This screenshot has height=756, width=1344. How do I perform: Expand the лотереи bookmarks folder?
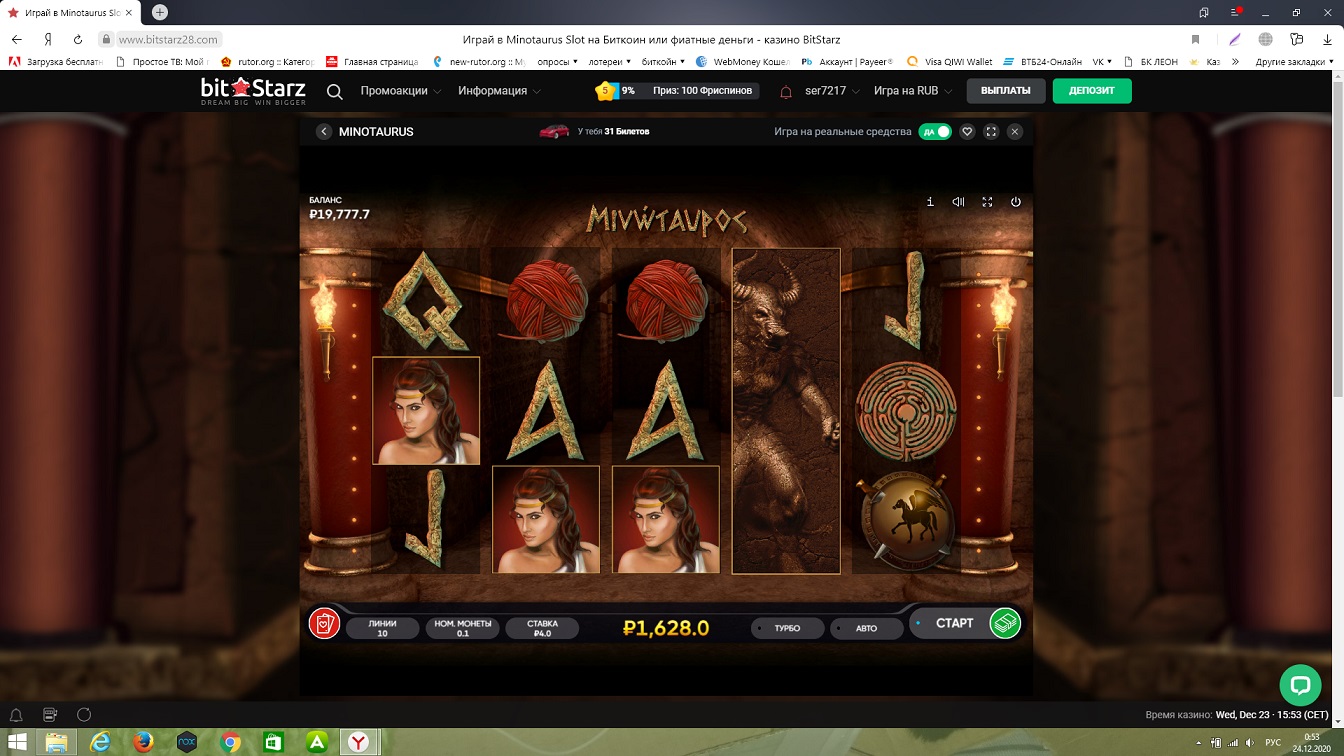610,62
